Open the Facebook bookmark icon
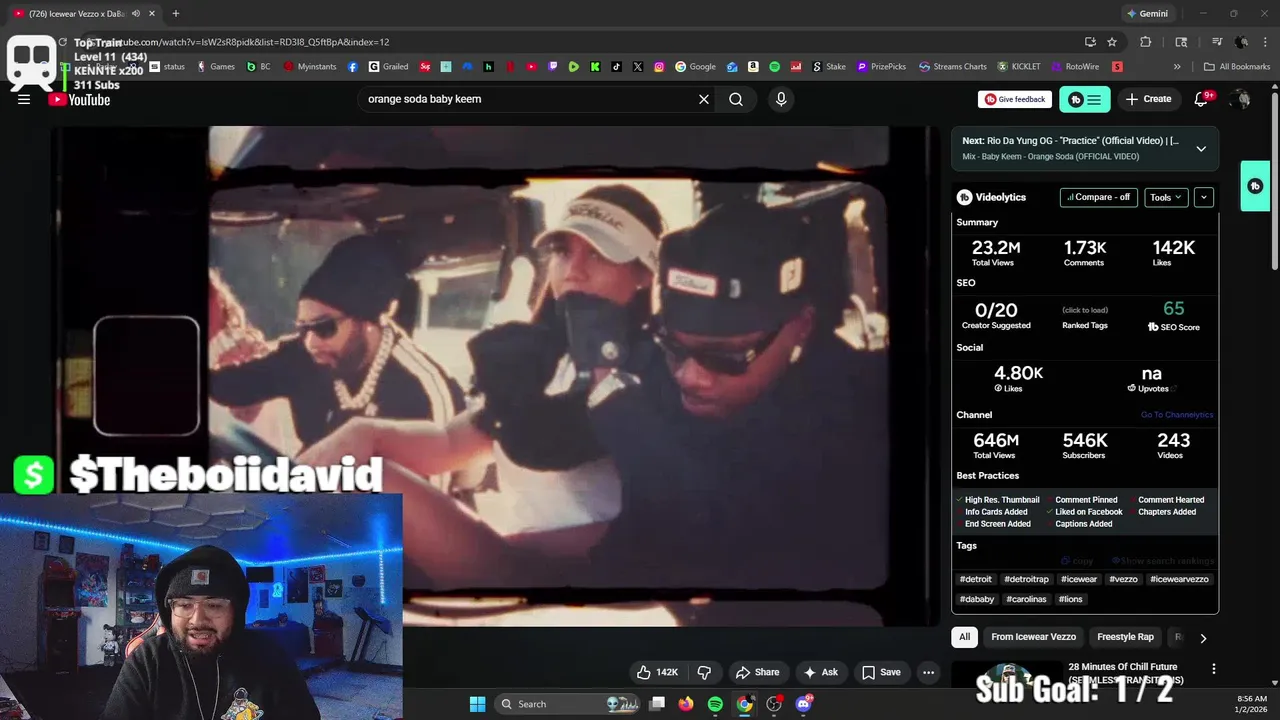The image size is (1280, 720). [353, 67]
